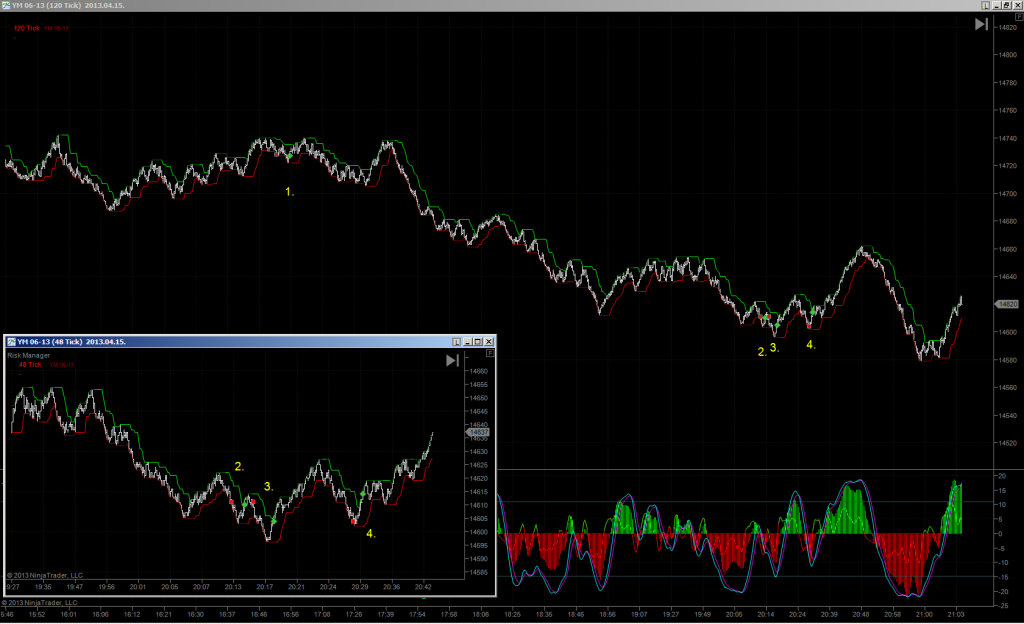
Task: Maximize the 48 Tick chart window
Action: coord(478,341)
